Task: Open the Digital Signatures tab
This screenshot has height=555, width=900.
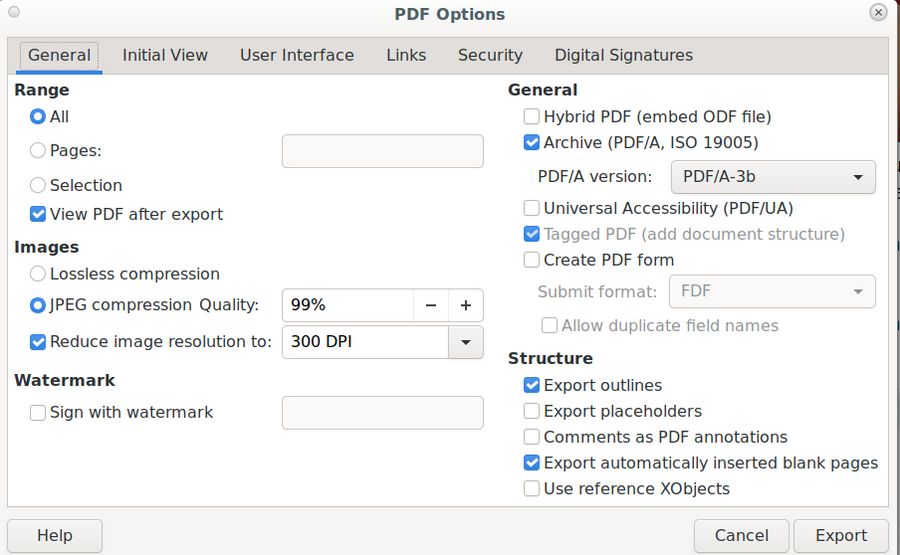Action: tap(623, 56)
